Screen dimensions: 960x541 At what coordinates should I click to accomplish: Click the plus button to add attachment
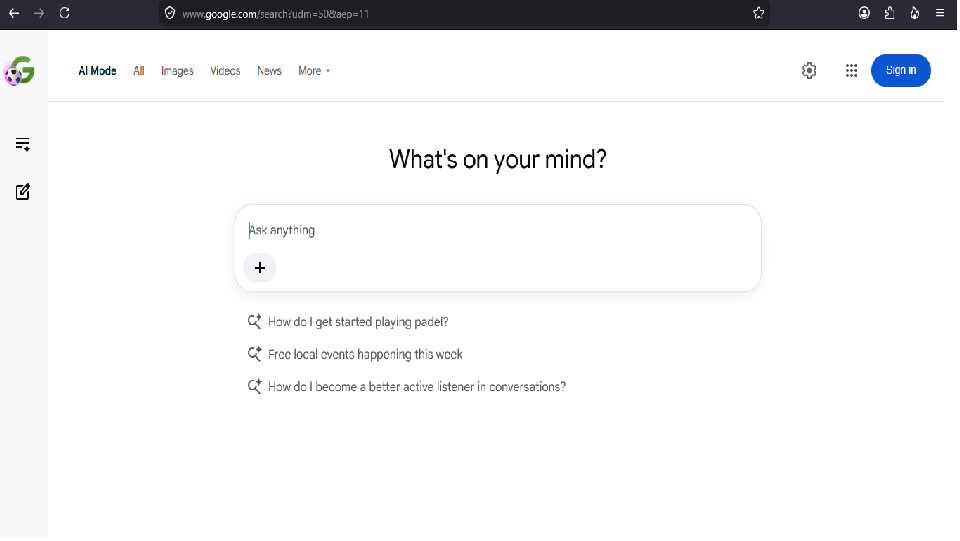click(260, 268)
